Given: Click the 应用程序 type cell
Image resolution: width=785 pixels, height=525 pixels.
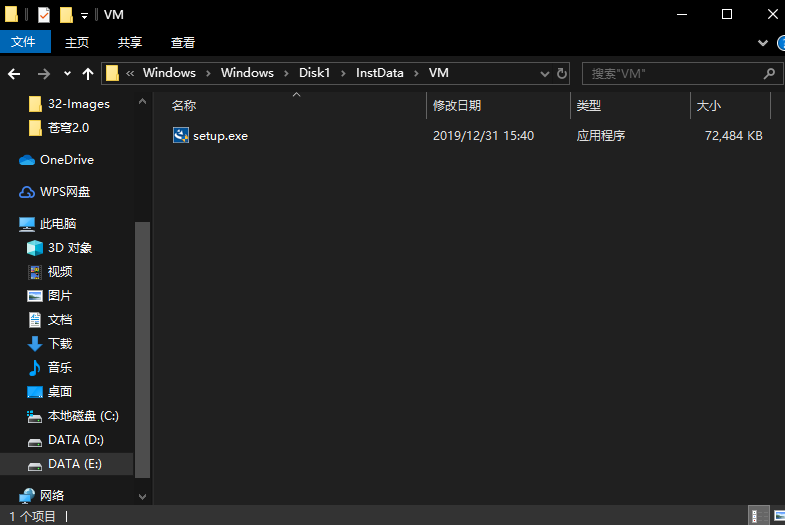Looking at the screenshot, I should click(601, 136).
